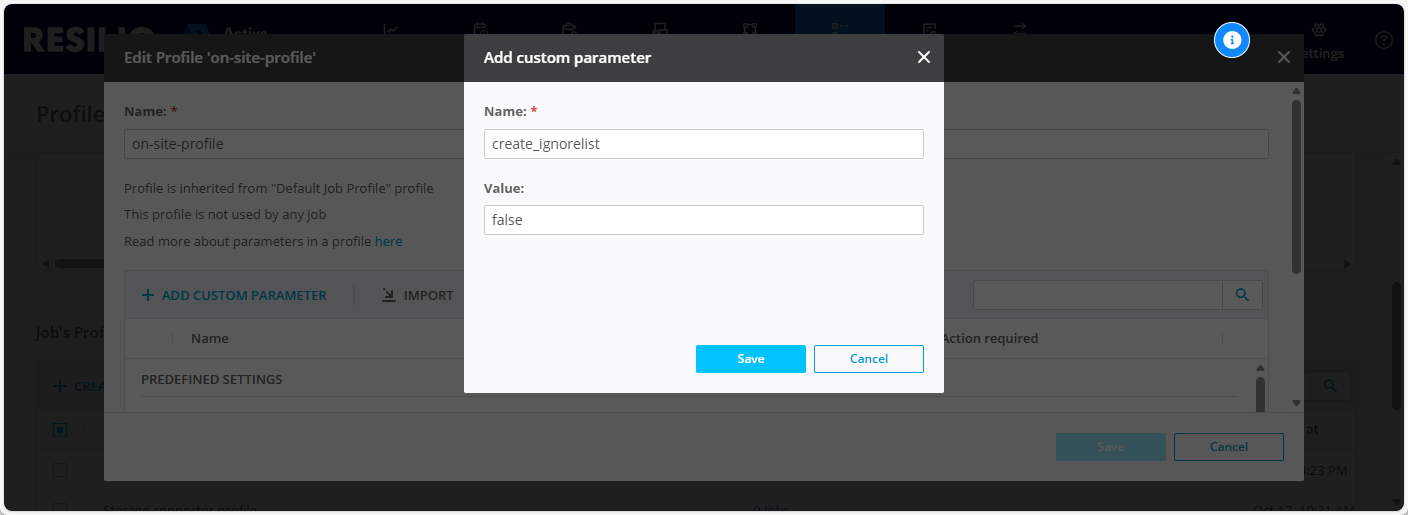
Task: Click the magnifier icon in the parameter search
Action: pyautogui.click(x=1242, y=295)
